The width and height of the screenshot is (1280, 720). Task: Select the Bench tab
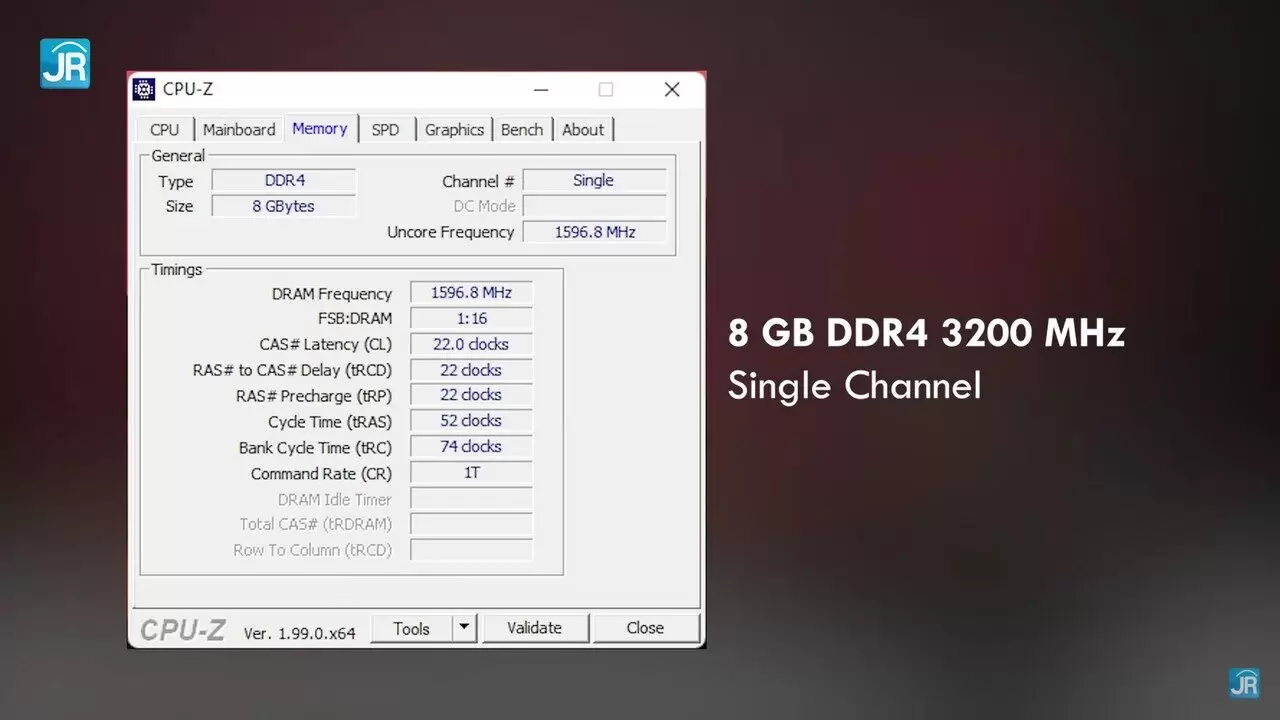(521, 129)
